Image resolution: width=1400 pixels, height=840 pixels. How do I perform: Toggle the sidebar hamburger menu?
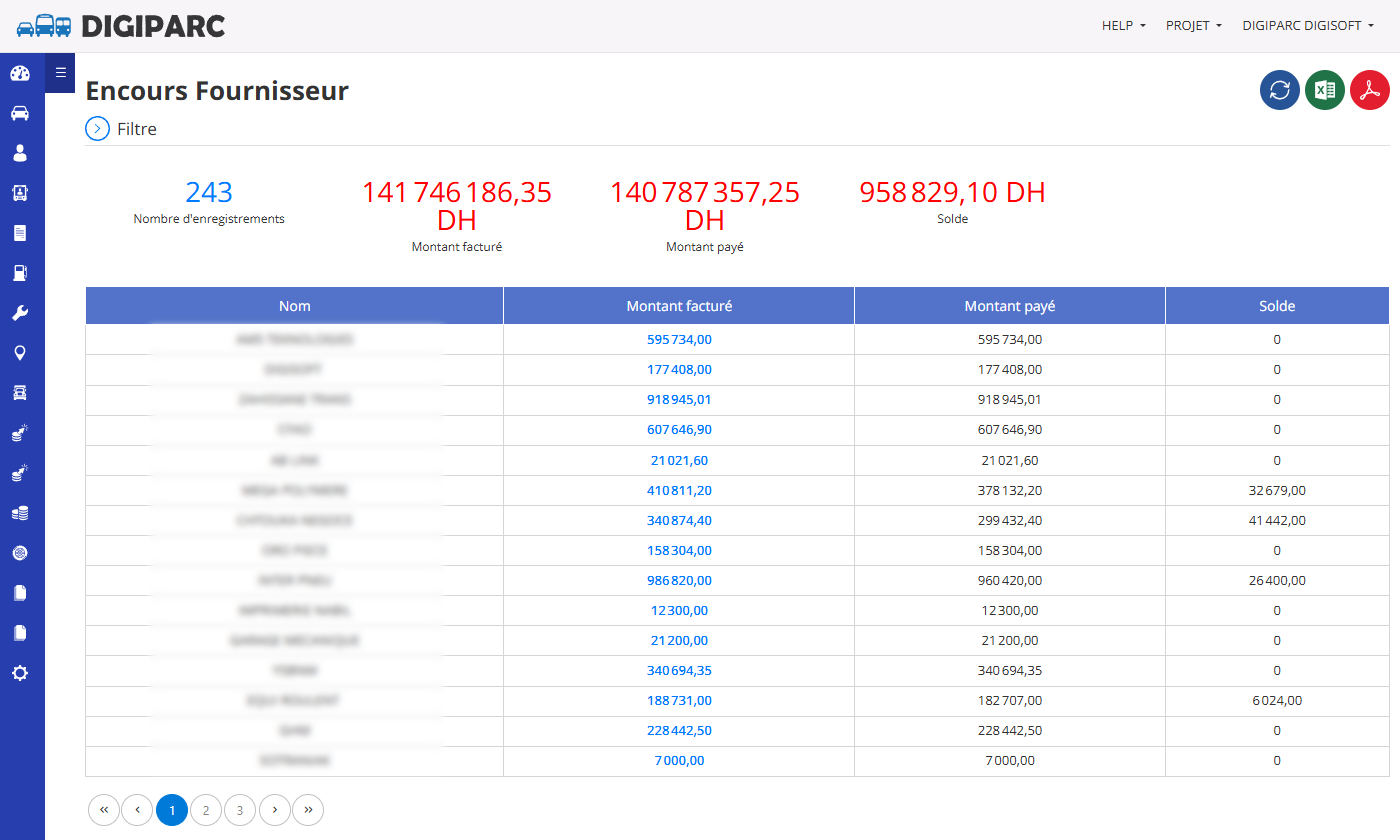[x=60, y=72]
